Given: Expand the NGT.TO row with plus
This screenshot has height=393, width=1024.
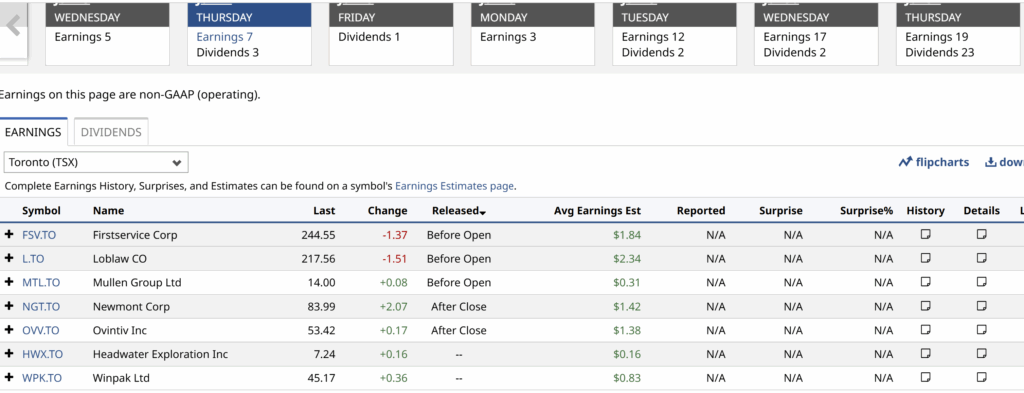Looking at the screenshot, I should tap(9, 306).
